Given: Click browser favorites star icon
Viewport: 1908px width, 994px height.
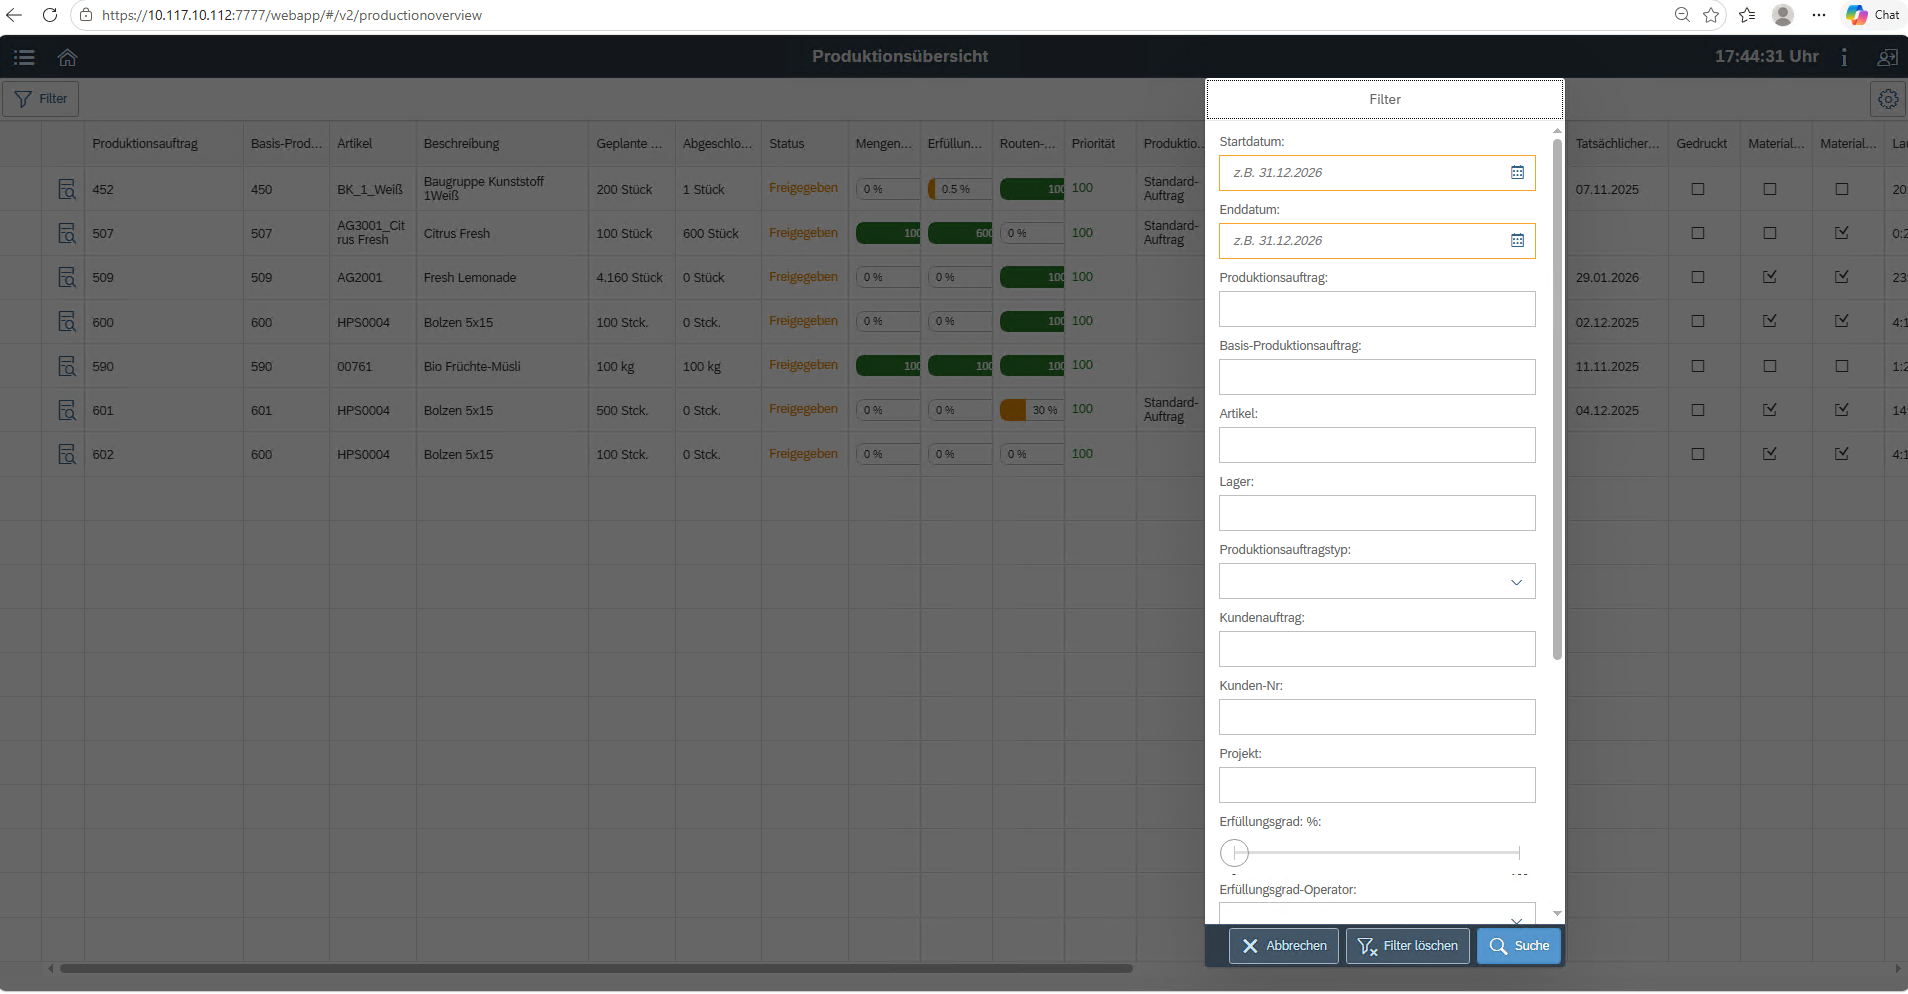Looking at the screenshot, I should coord(1711,15).
